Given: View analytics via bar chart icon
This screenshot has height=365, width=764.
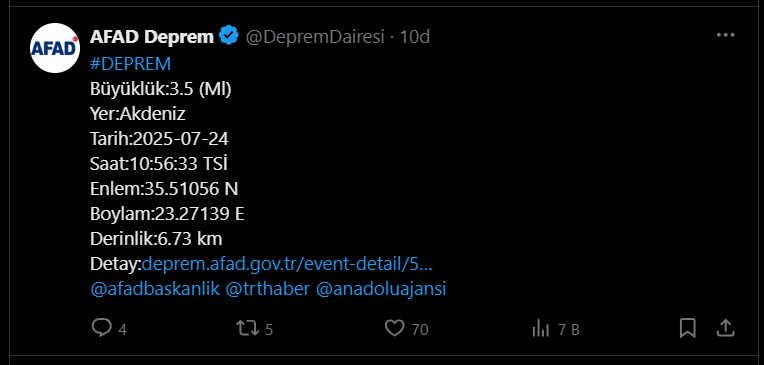Looking at the screenshot, I should [541, 328].
